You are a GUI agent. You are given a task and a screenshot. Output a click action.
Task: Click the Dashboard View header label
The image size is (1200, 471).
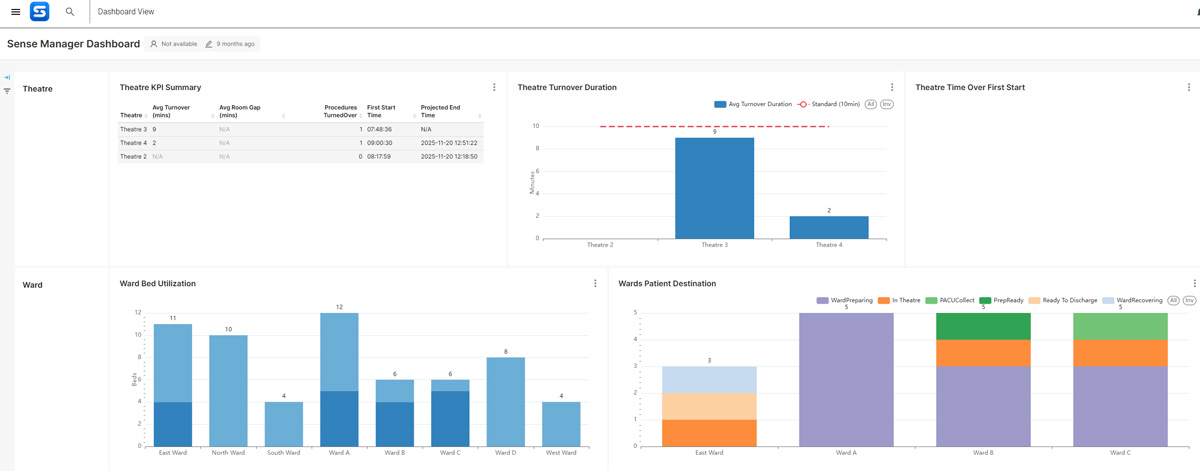126,12
